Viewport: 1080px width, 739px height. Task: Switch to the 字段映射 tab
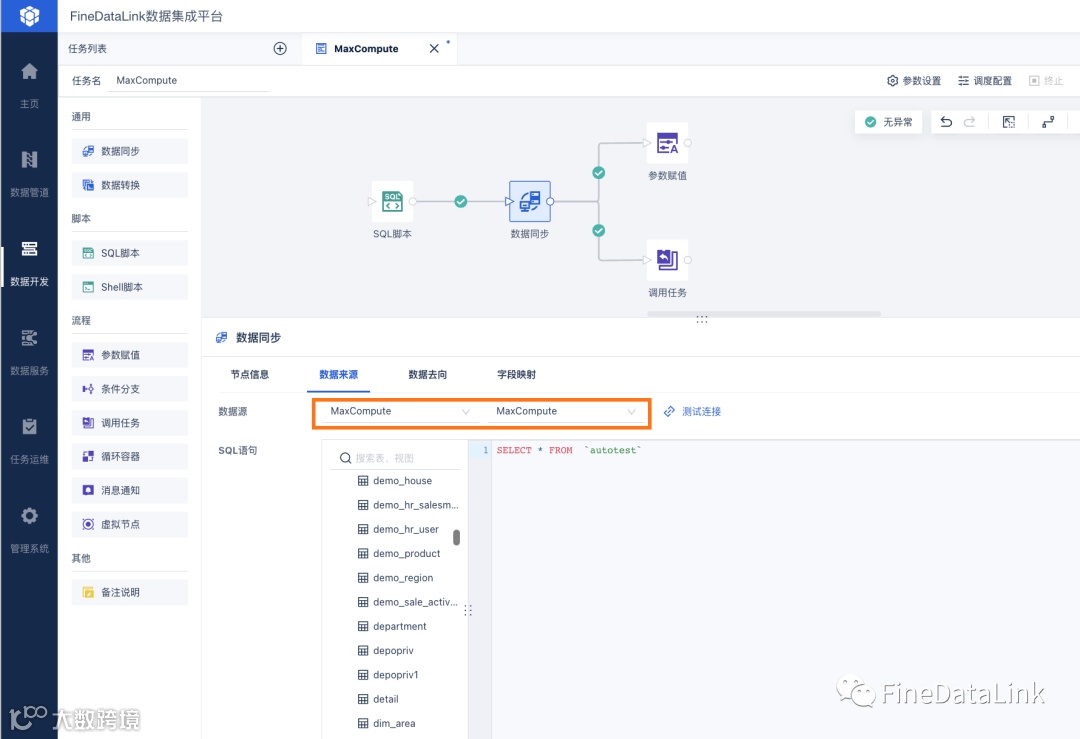(x=516, y=374)
